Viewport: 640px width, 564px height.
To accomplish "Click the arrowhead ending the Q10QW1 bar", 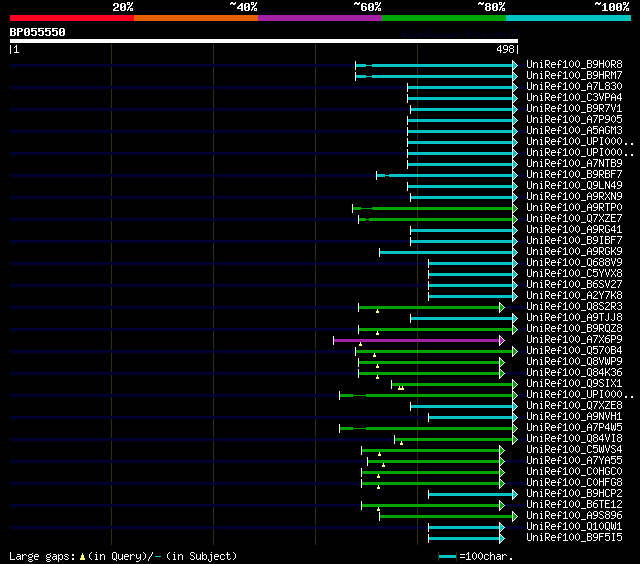I will pos(502,528).
